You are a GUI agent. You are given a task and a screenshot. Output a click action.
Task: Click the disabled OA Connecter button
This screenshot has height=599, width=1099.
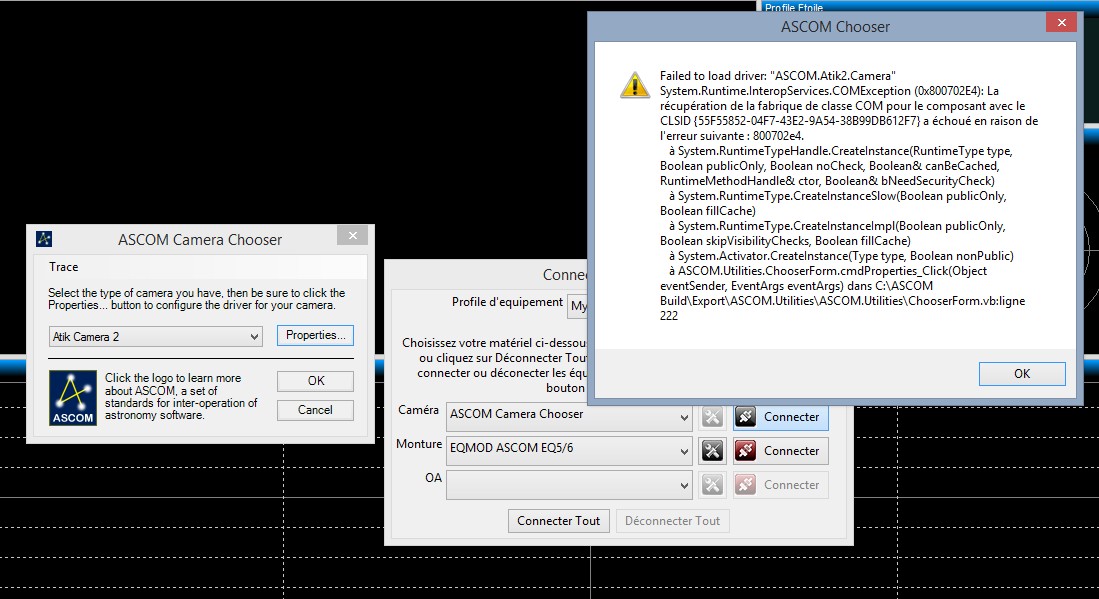(781, 485)
